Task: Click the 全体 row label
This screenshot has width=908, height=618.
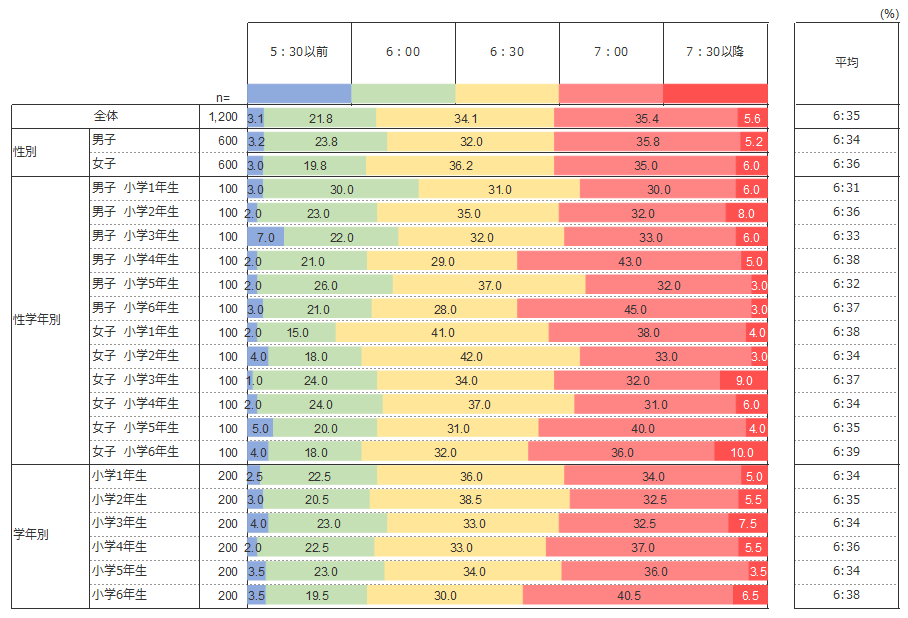Action: (x=105, y=117)
